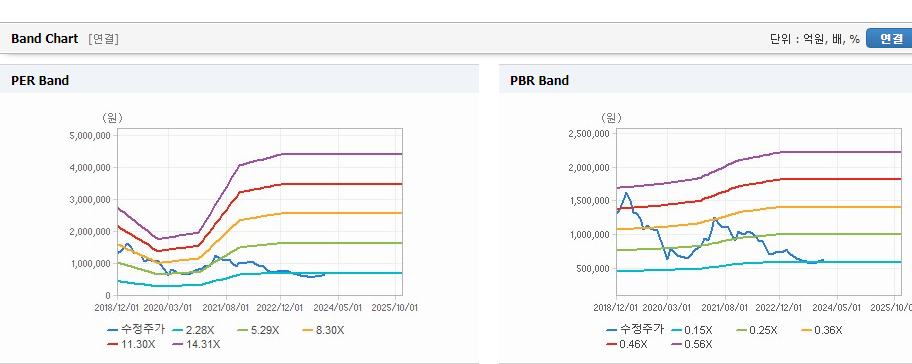Click the PER Band panel title
912x364 pixels.
click(x=40, y=81)
